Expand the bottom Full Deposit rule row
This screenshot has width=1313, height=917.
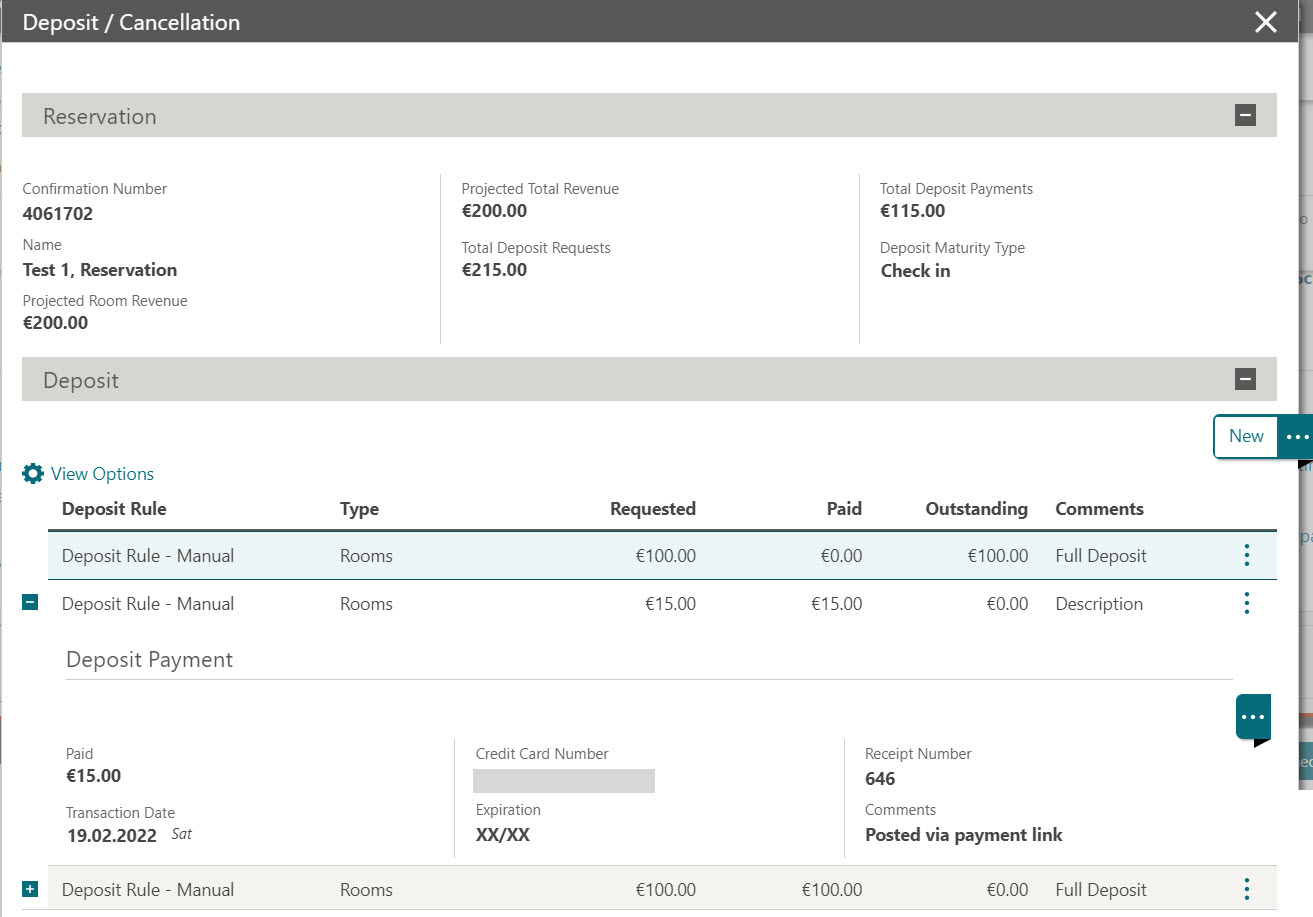point(27,887)
